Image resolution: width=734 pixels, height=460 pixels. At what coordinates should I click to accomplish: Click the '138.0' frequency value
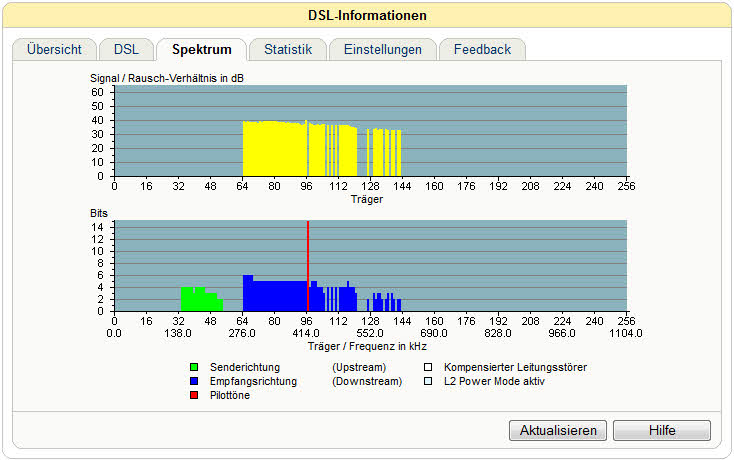click(178, 334)
